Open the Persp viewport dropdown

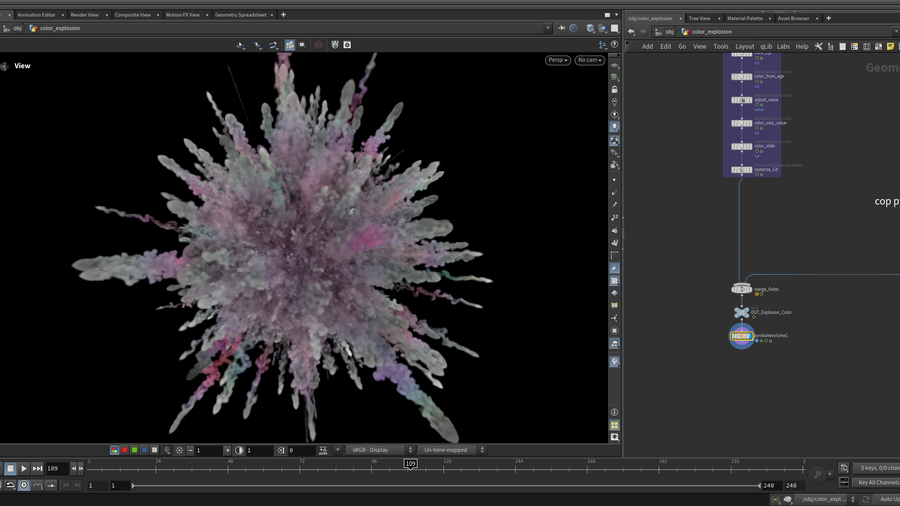[557, 60]
